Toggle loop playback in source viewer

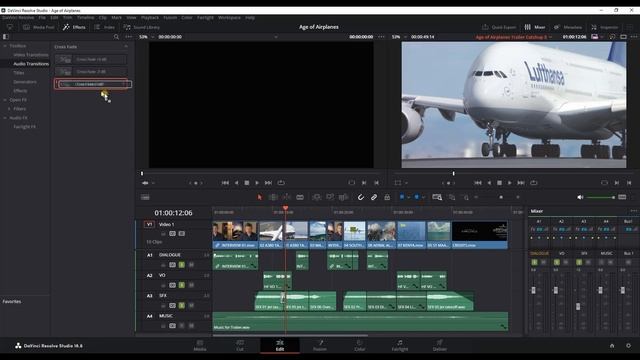[x=281, y=183]
